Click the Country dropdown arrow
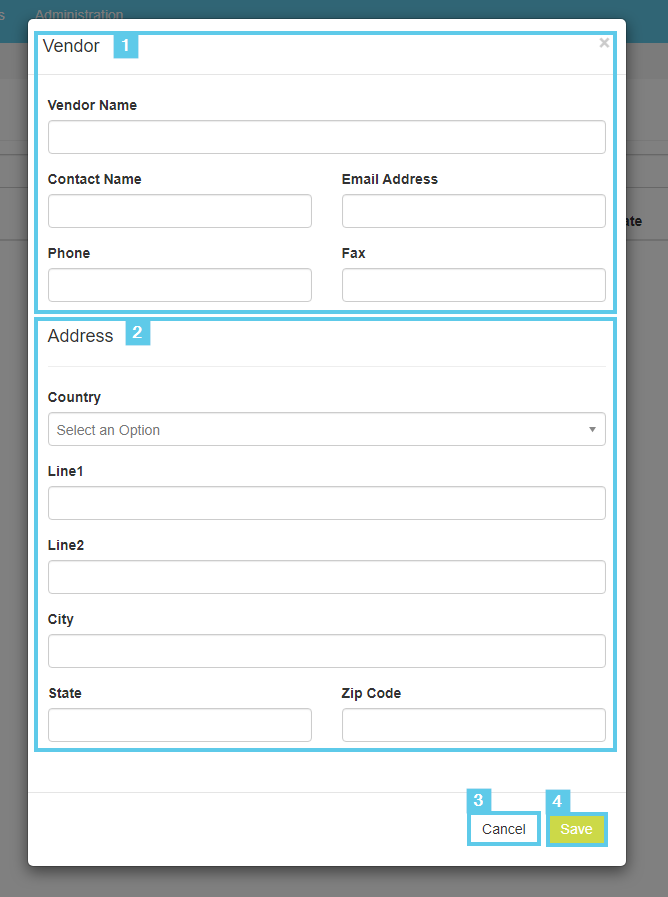The image size is (668, 897). coord(592,430)
